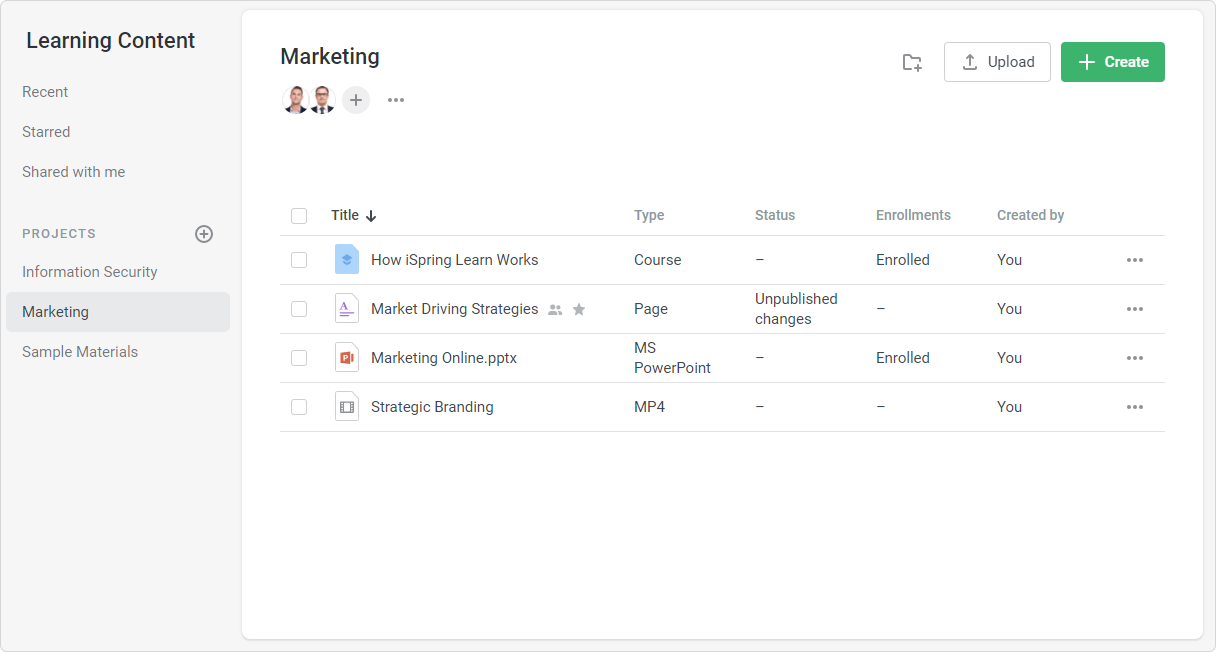The height and width of the screenshot is (652, 1216).
Task: Click the Marketing Online.pptx PowerPoint file icon
Action: [347, 358]
